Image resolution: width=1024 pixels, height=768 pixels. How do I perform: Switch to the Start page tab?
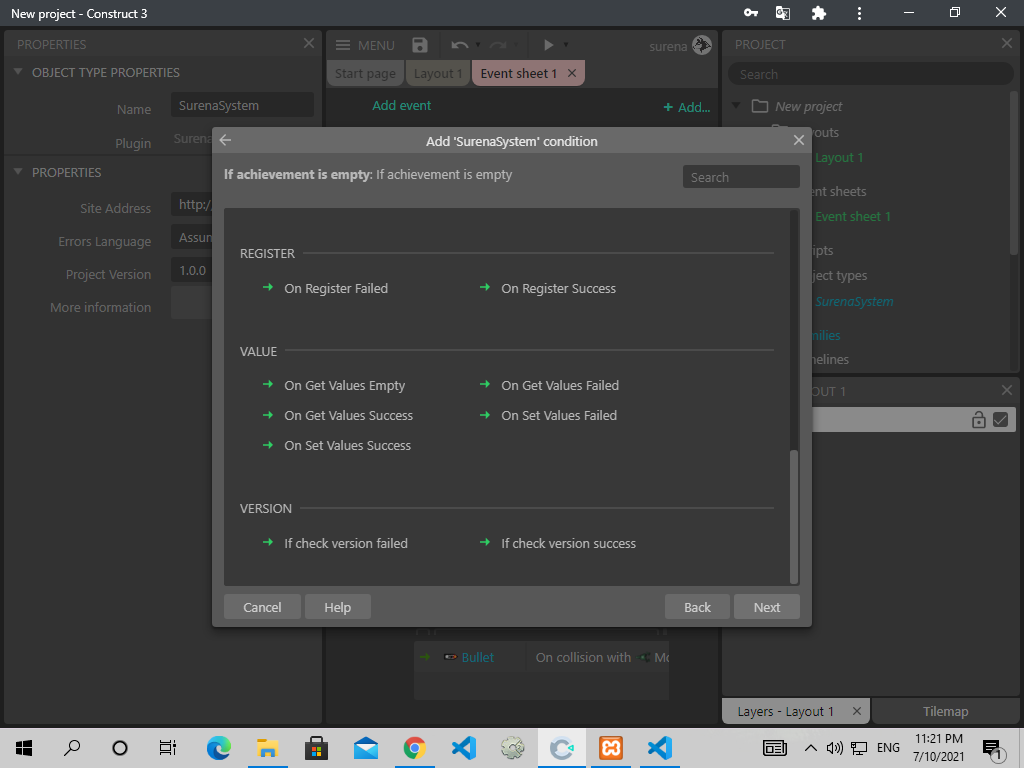365,73
